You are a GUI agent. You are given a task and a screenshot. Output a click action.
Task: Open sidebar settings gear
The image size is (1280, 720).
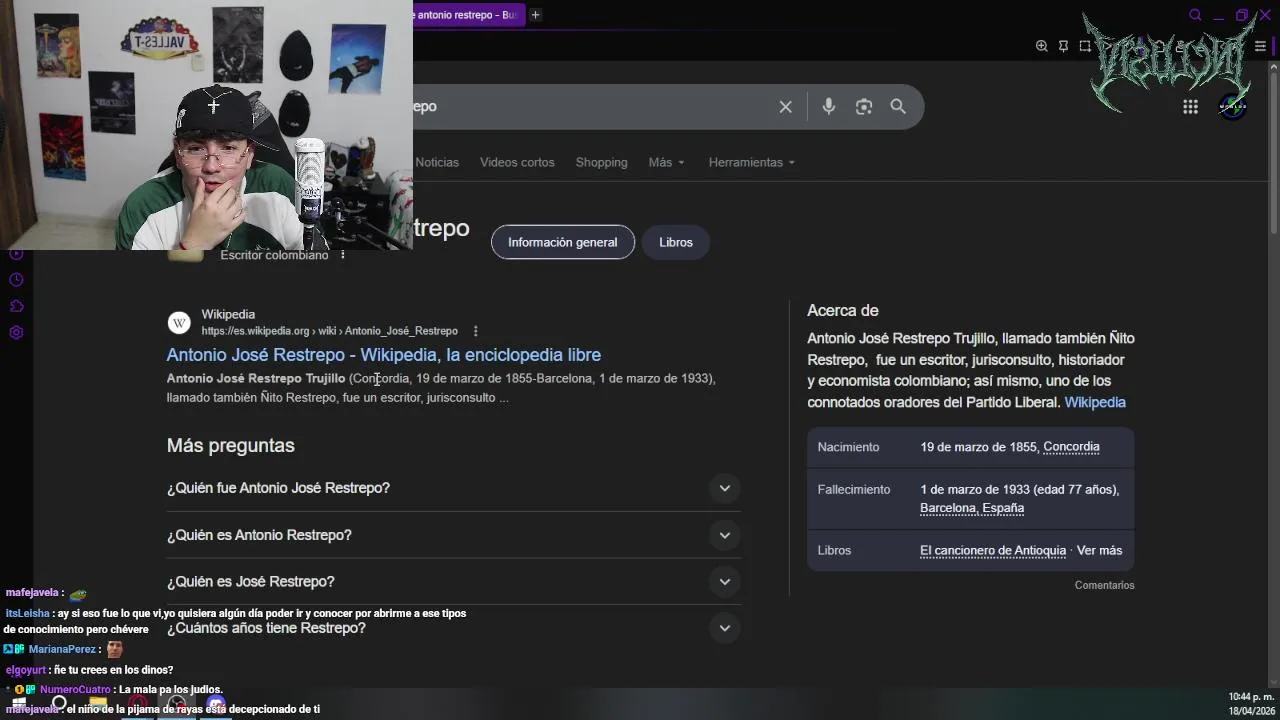pyautogui.click(x=16, y=333)
